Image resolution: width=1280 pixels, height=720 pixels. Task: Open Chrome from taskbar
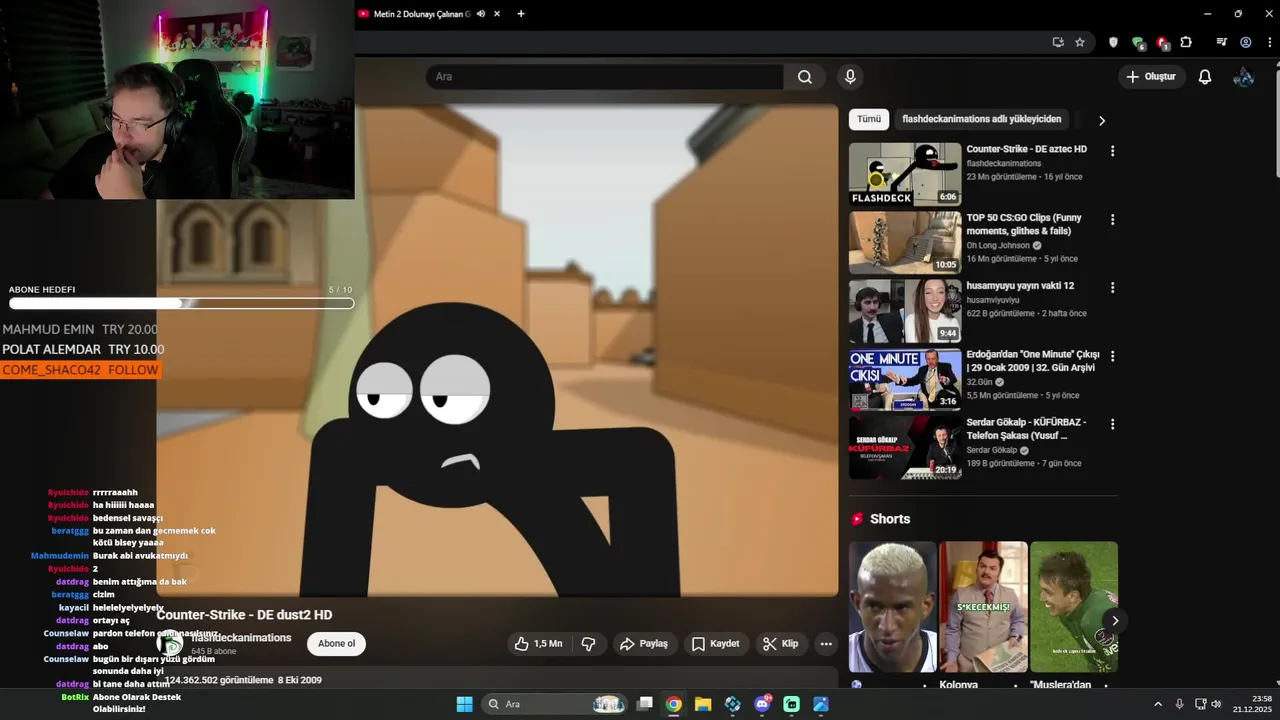[674, 704]
